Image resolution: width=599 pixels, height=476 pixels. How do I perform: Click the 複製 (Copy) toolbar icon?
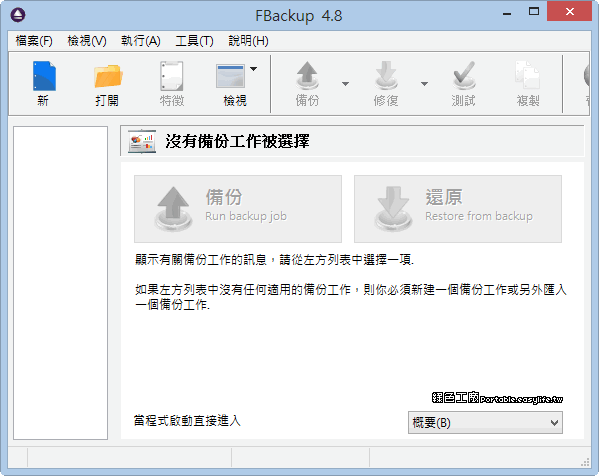(x=528, y=75)
